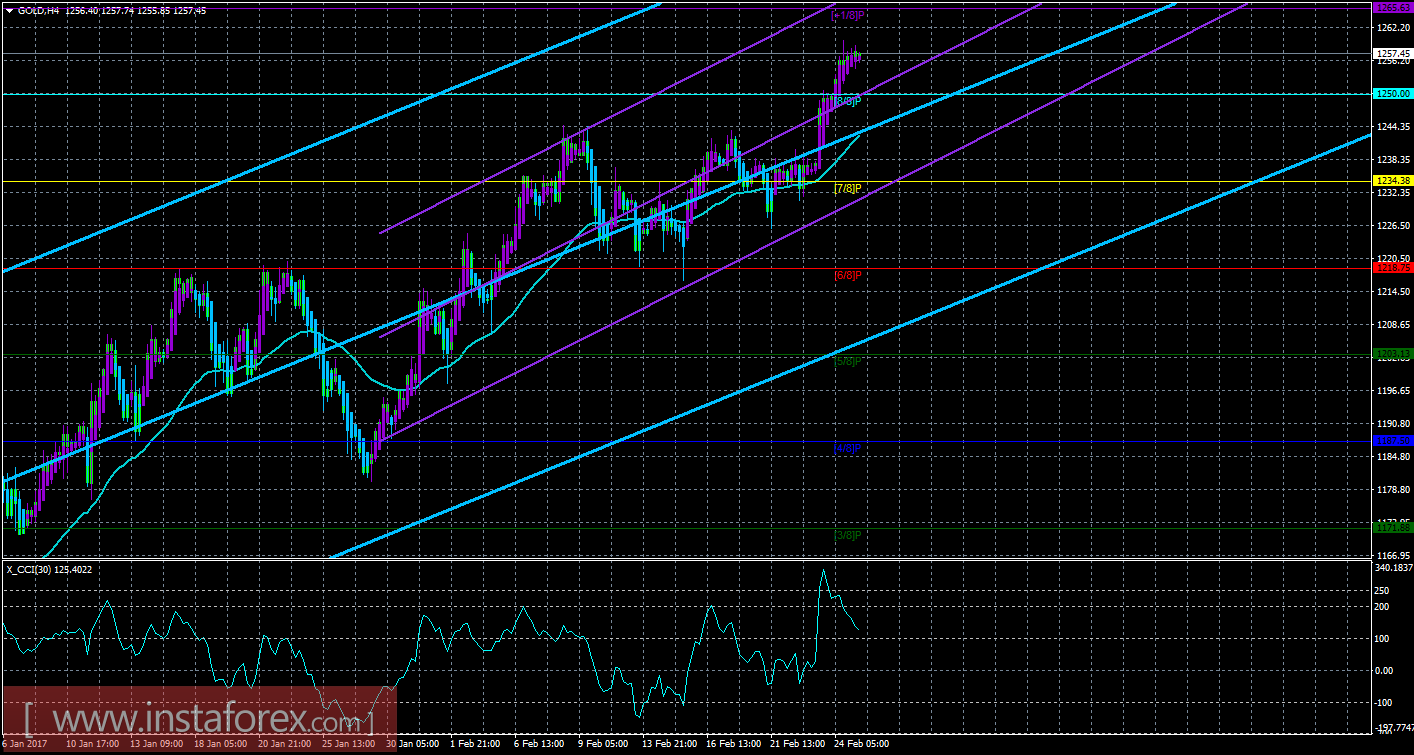Select the GOLD,H4 symbol title
The height and width of the screenshot is (755, 1414).
(39, 10)
